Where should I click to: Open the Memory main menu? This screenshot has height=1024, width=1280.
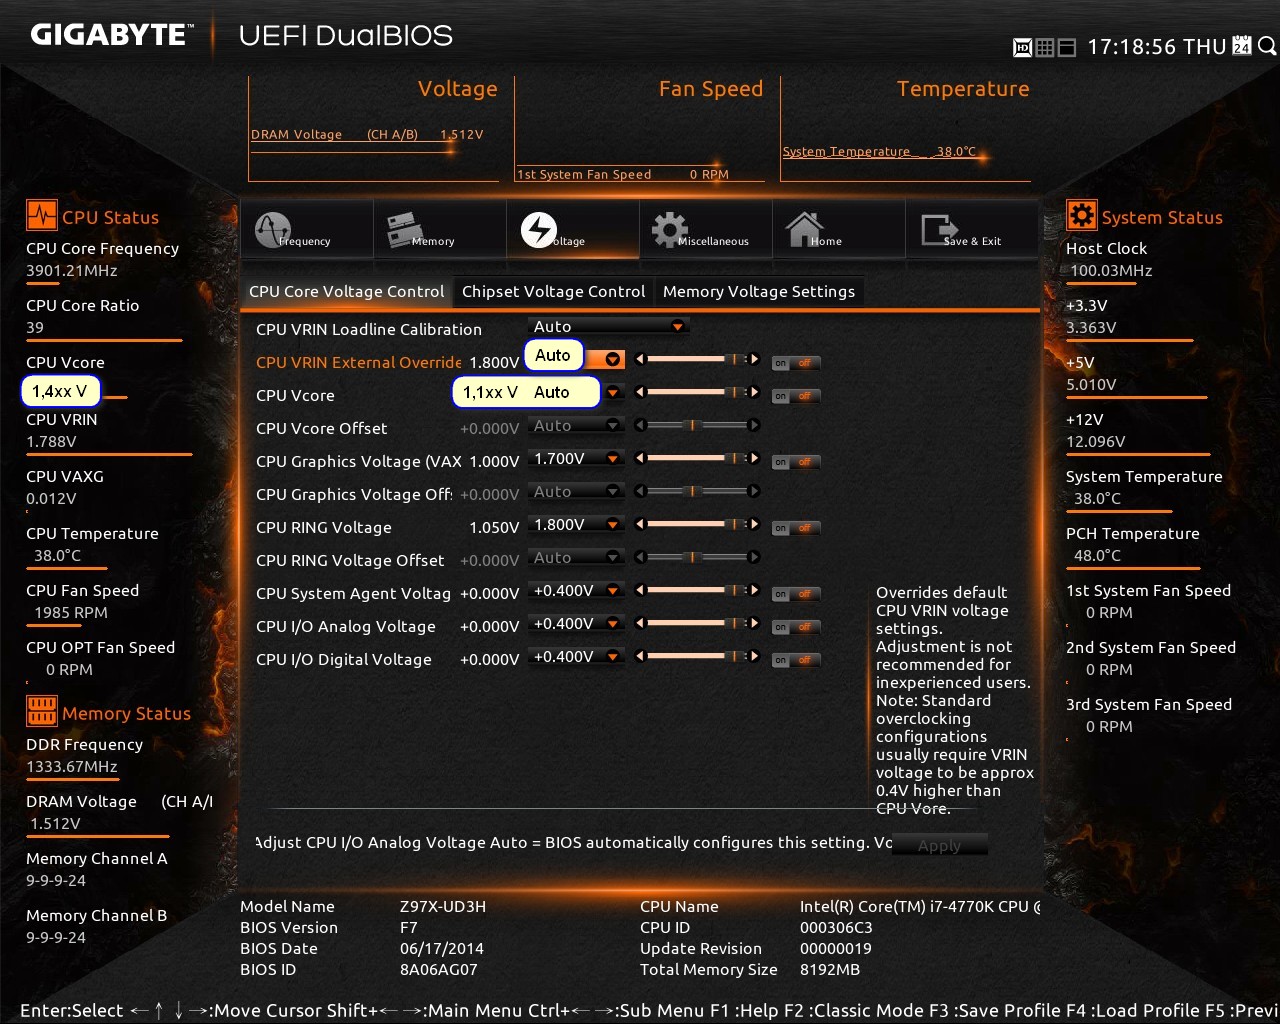pos(439,230)
